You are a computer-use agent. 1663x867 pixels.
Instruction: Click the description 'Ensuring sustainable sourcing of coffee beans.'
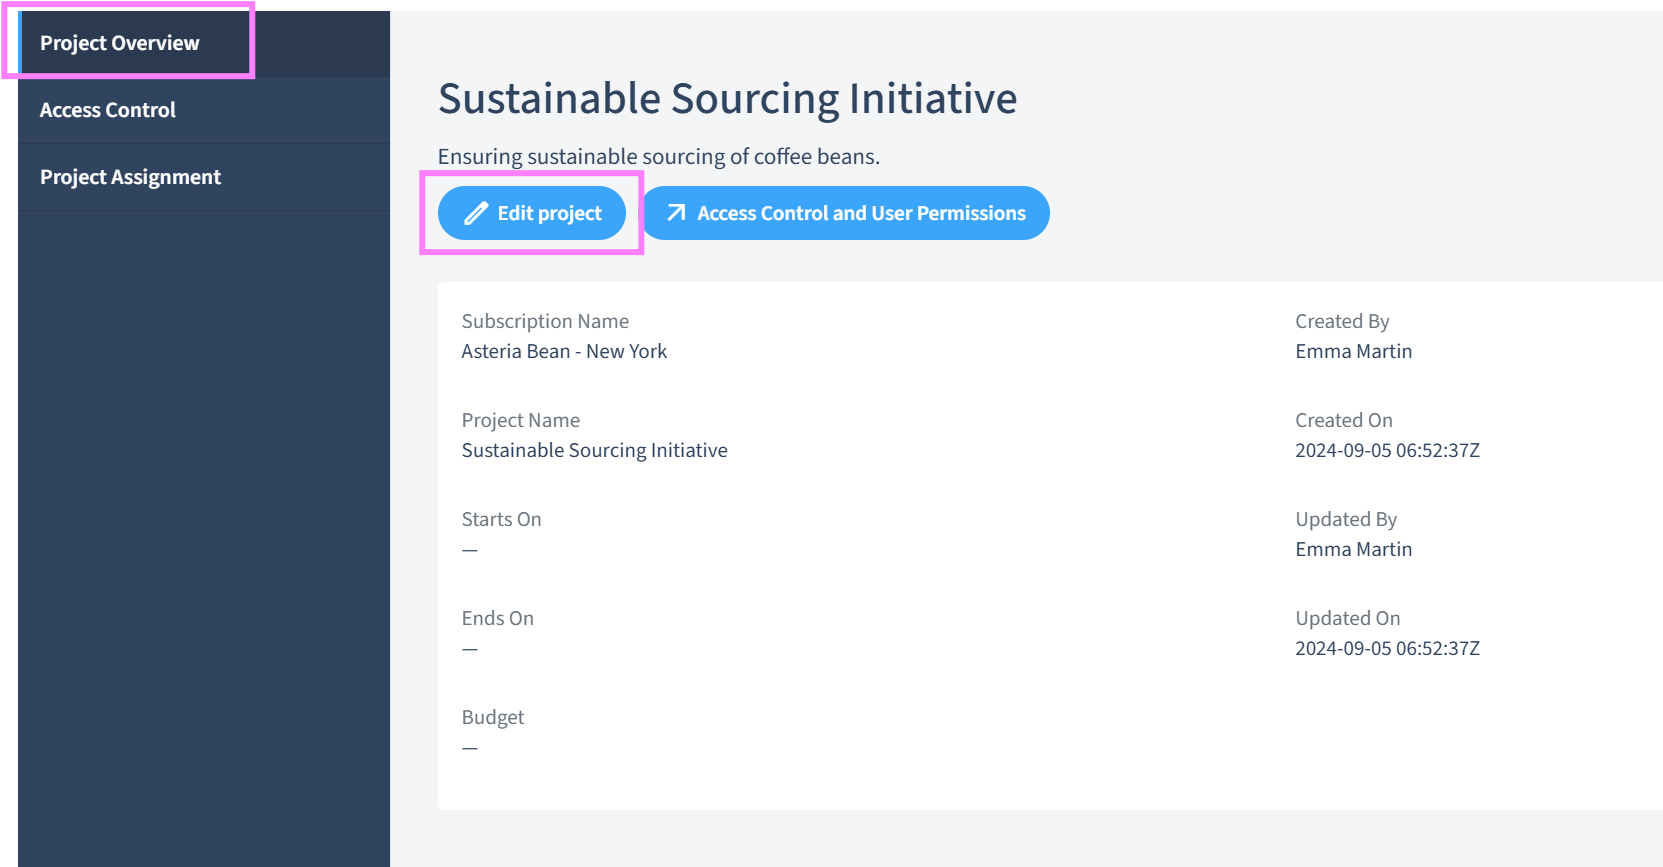[x=659, y=156]
